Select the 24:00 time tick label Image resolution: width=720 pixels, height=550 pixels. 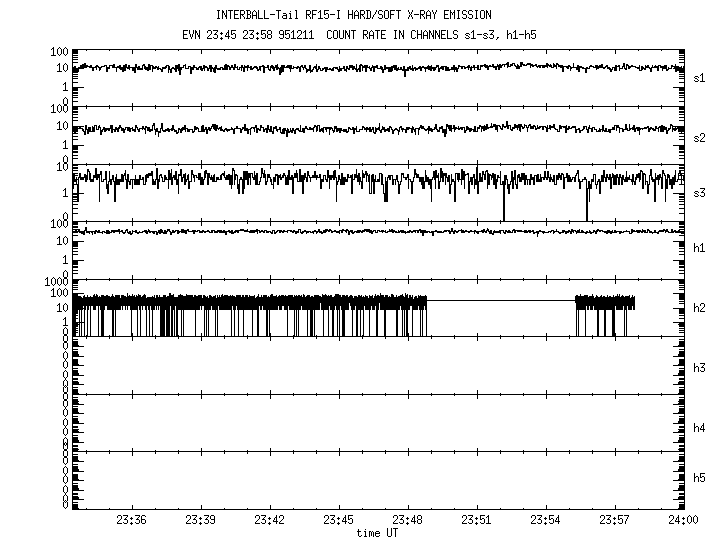[684, 520]
